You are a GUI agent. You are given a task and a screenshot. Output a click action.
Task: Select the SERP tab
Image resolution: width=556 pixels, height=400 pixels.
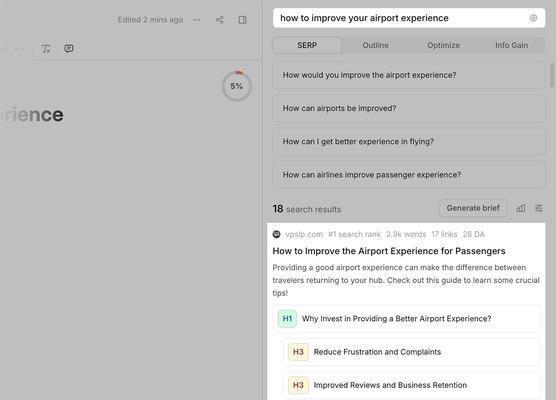[307, 45]
